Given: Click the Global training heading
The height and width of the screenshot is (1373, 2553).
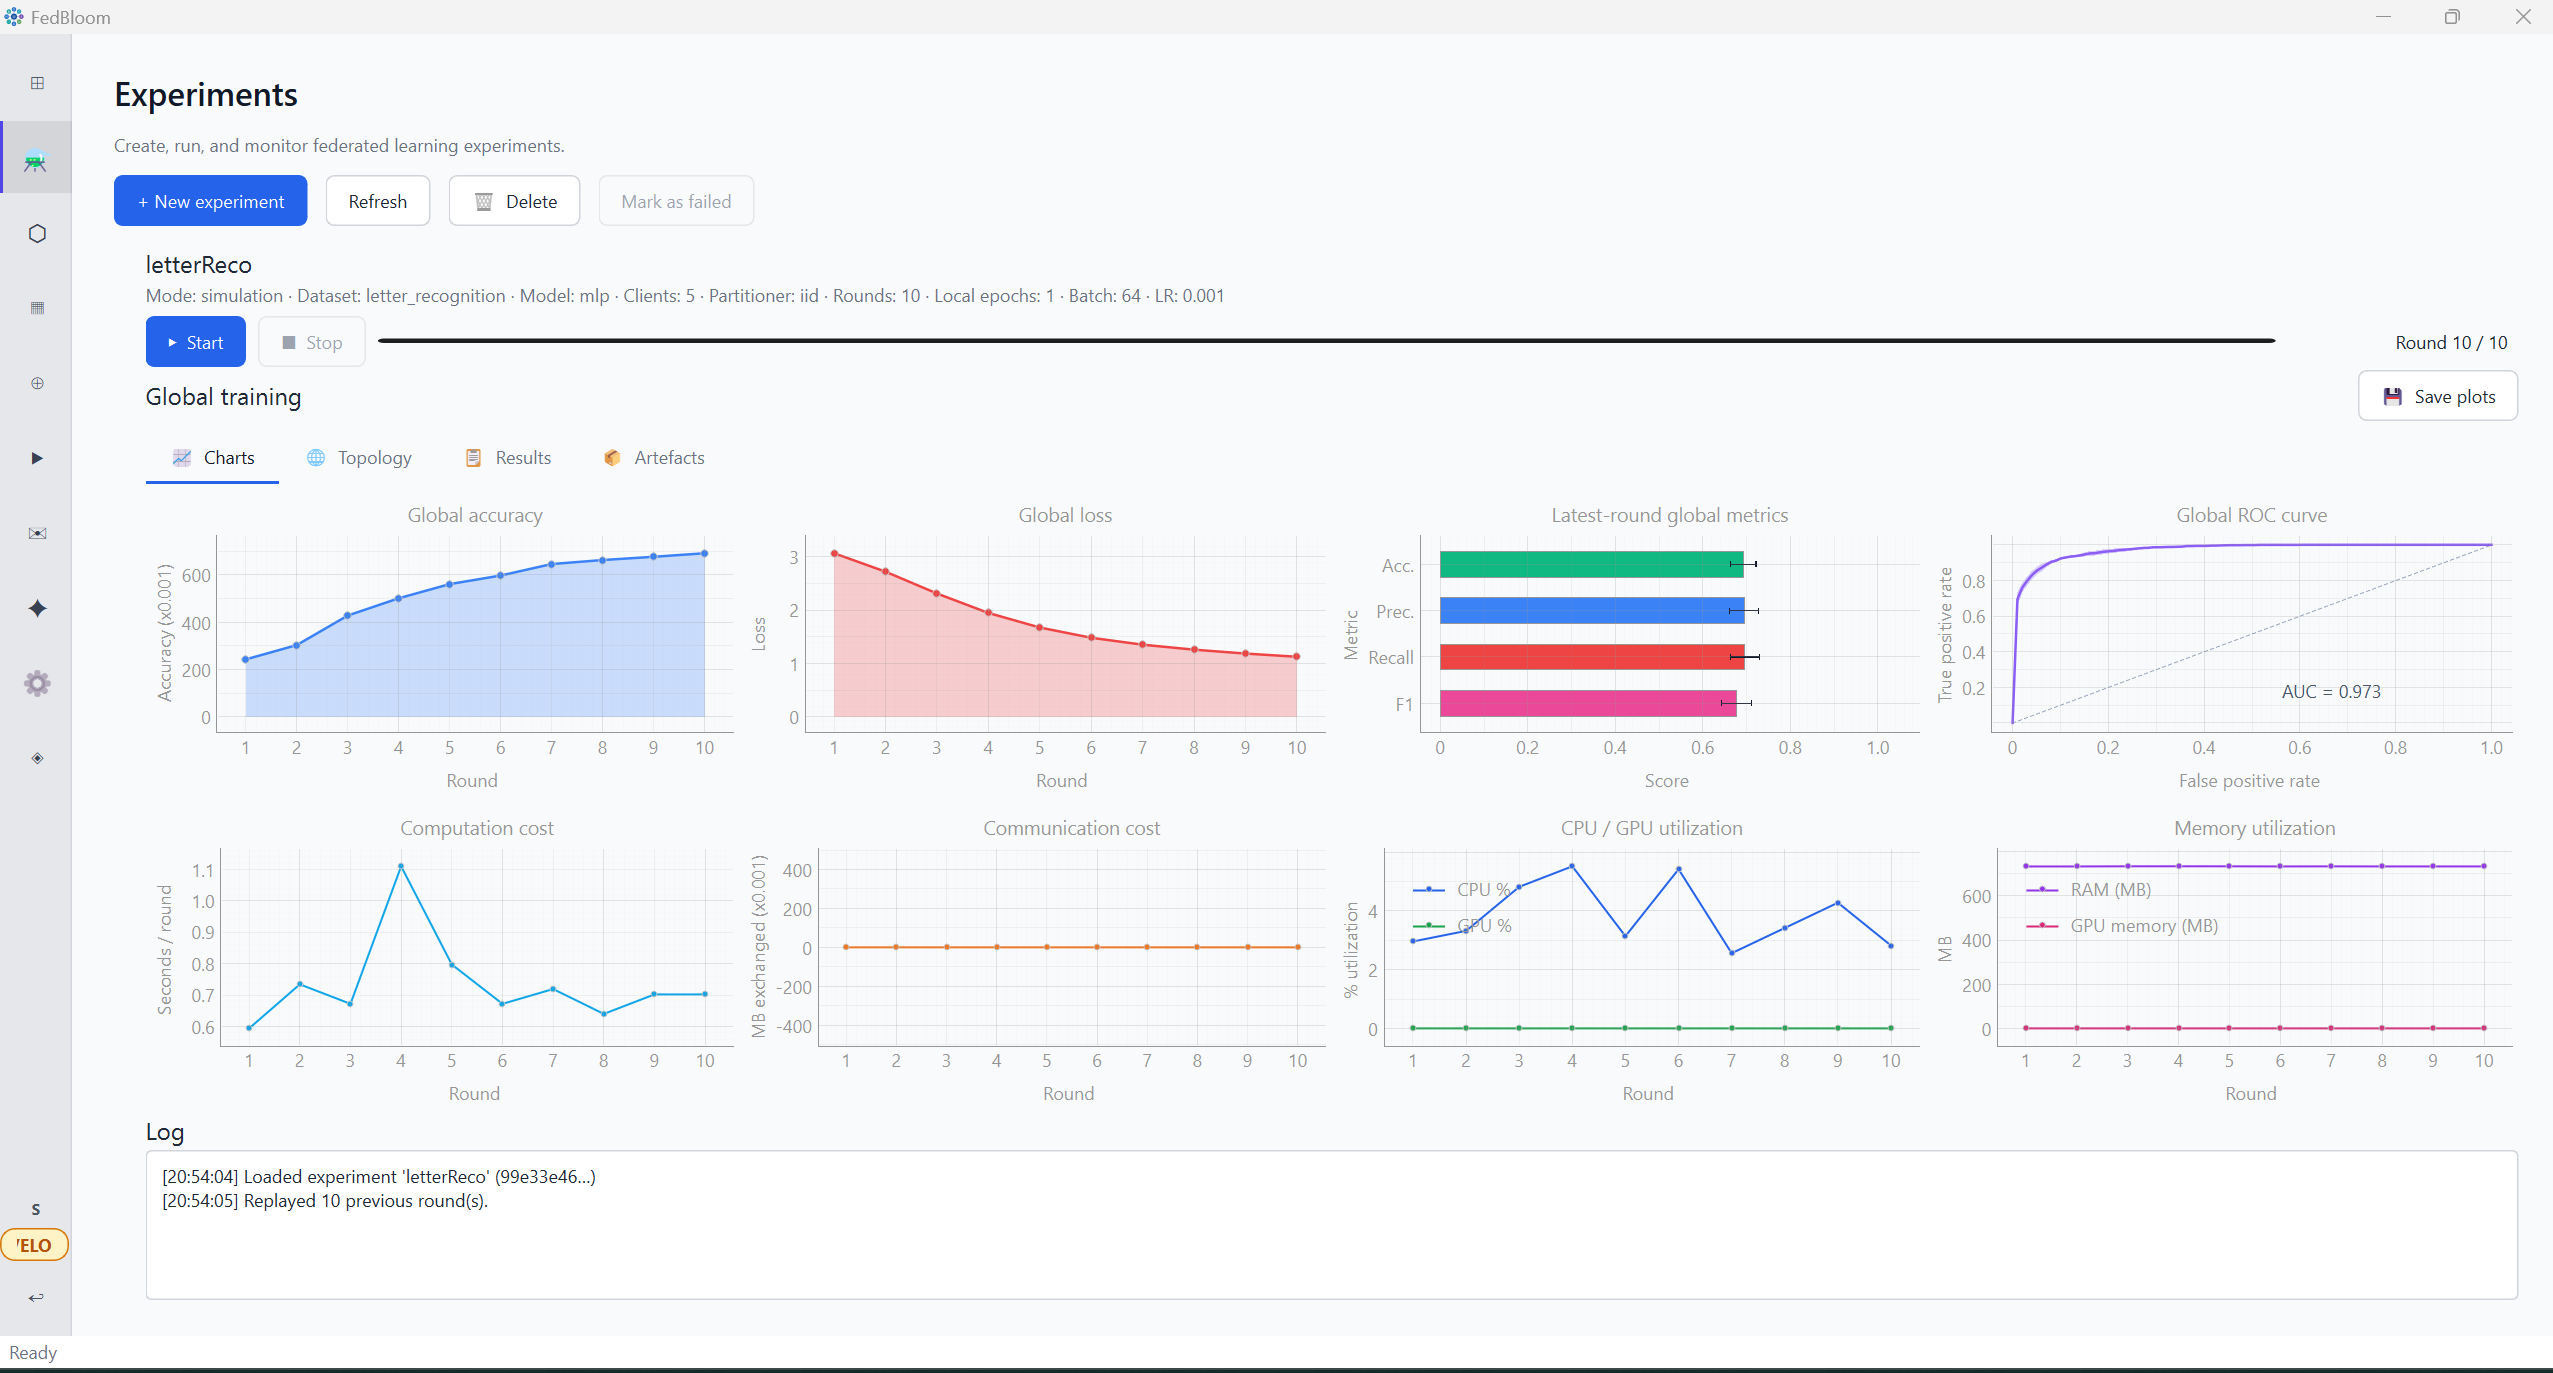Looking at the screenshot, I should [223, 396].
